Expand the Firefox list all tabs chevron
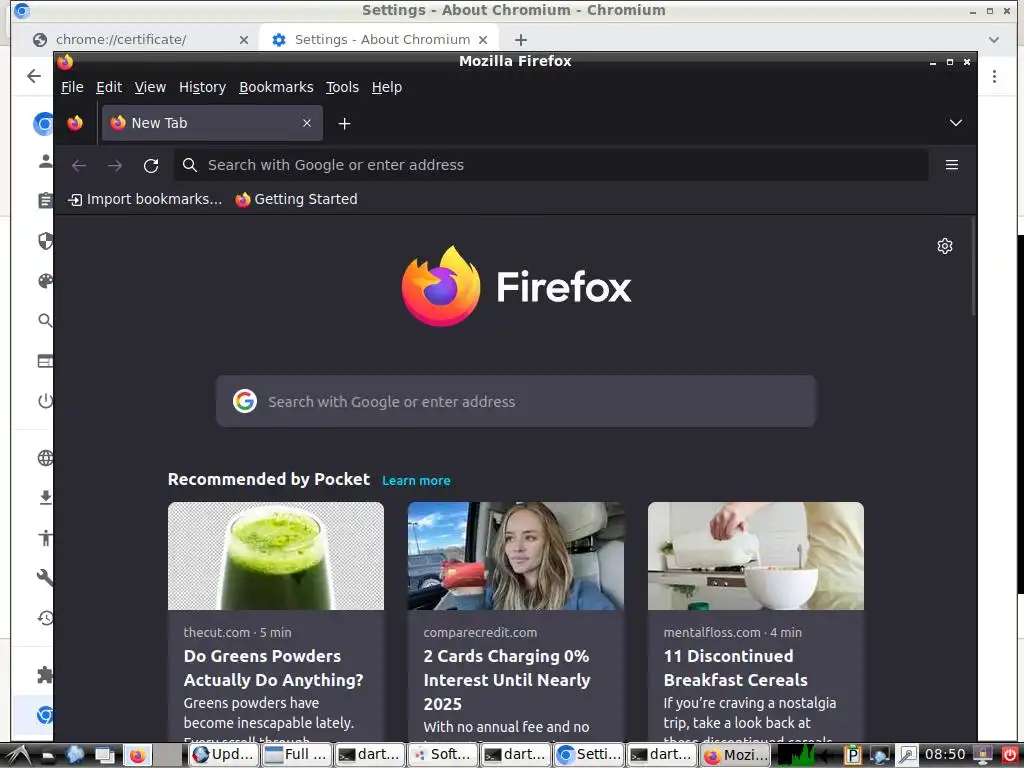This screenshot has width=1024, height=768. (955, 123)
